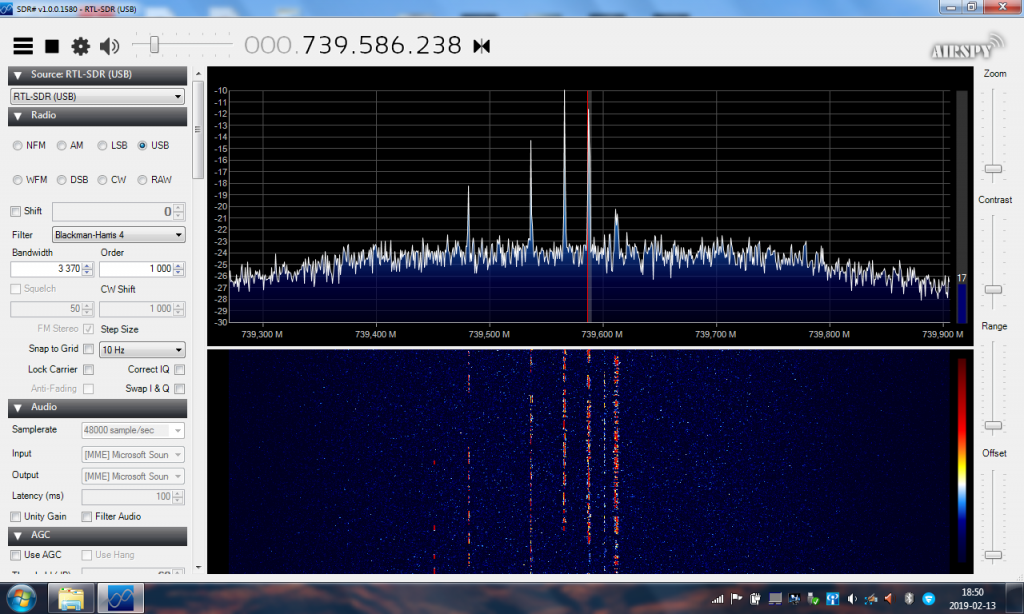1024x614 pixels.
Task: Select DSB demodulation mode
Action: [61, 180]
